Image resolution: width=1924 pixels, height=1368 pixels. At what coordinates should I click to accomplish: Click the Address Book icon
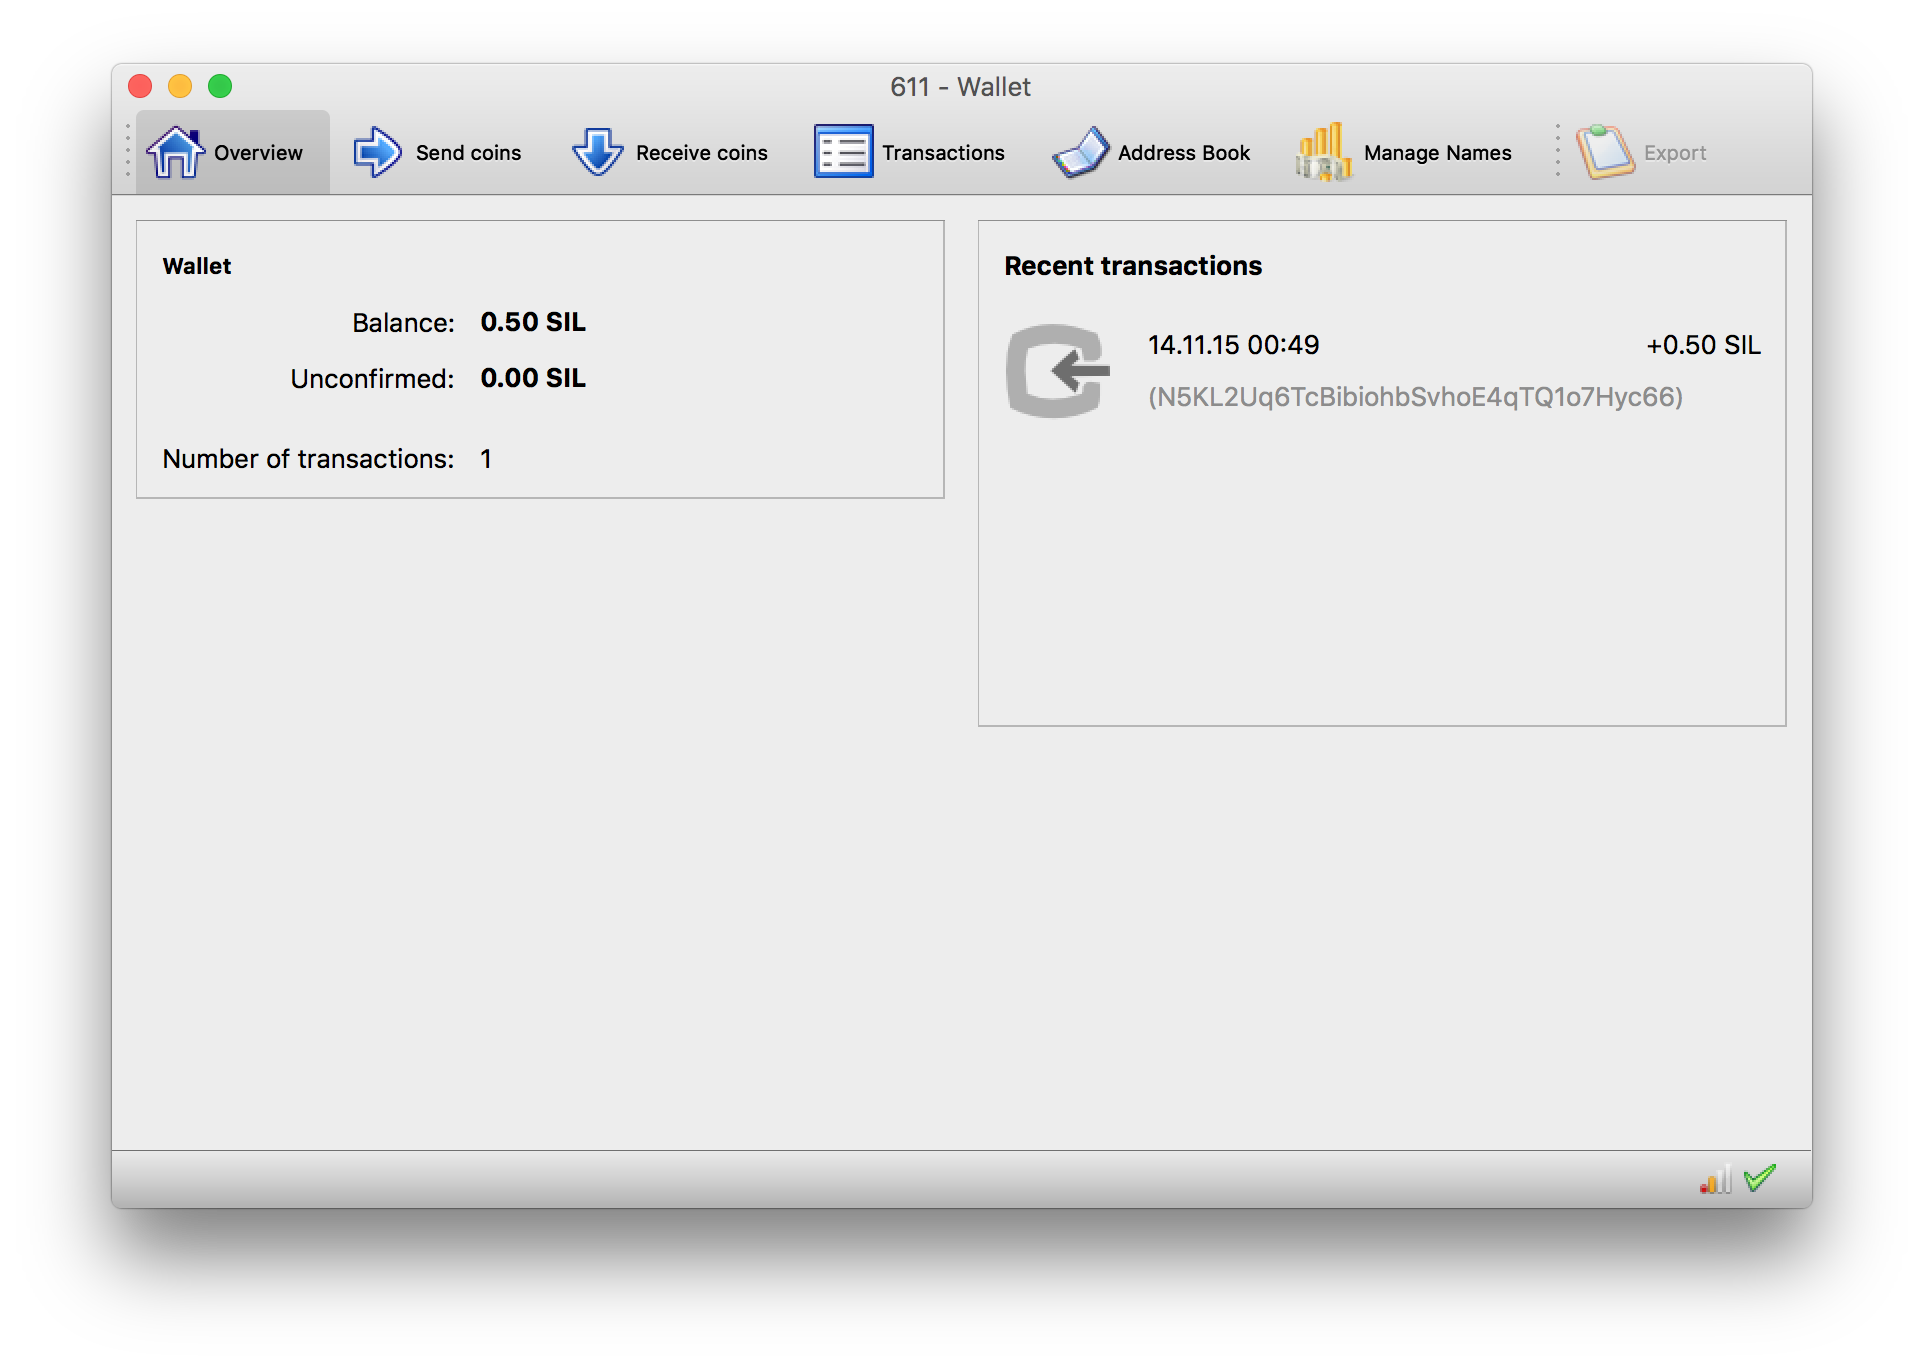tap(1080, 152)
